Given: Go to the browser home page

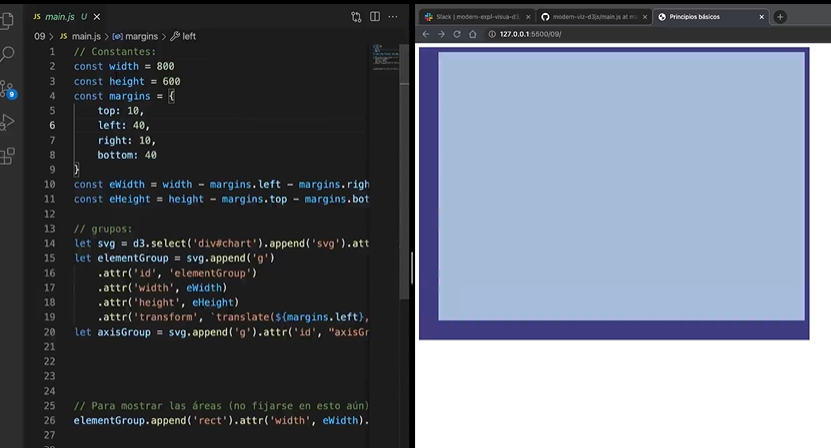Looking at the screenshot, I should (x=473, y=34).
